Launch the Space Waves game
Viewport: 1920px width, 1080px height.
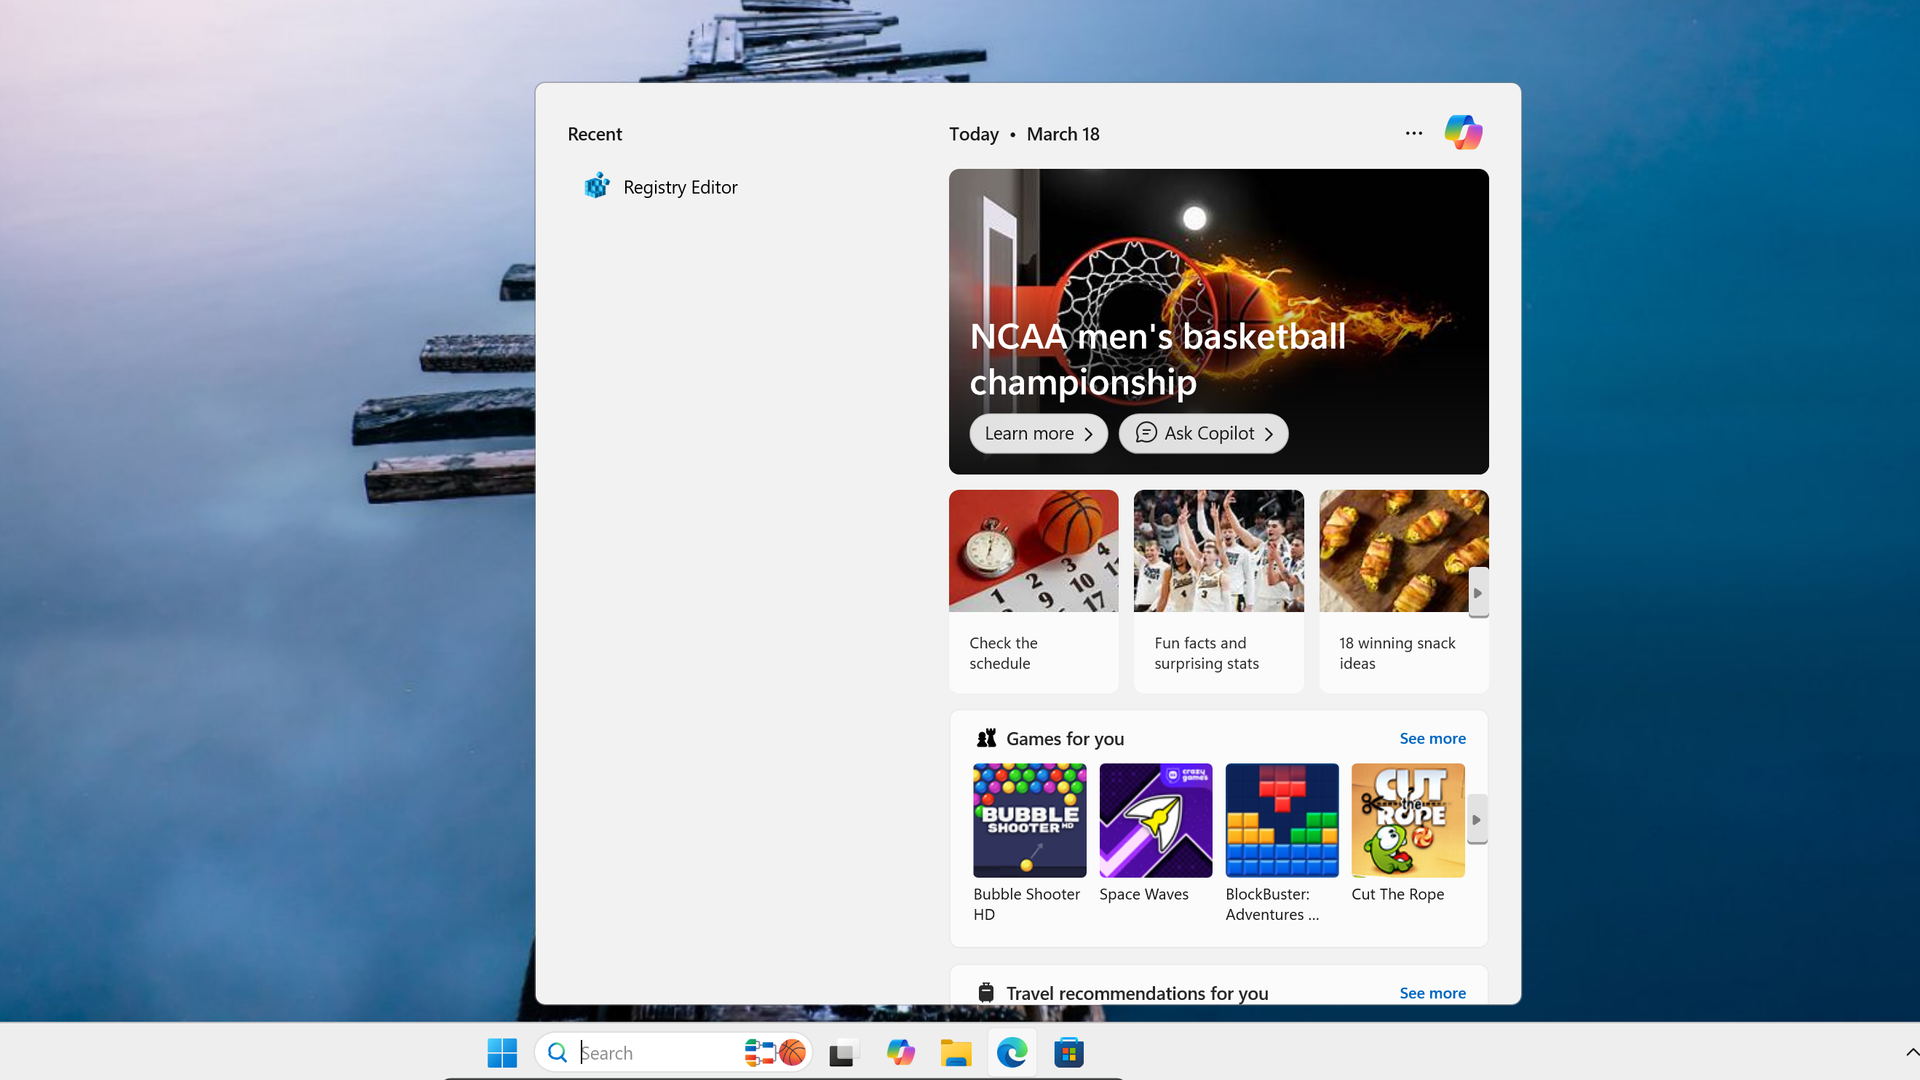tap(1154, 819)
